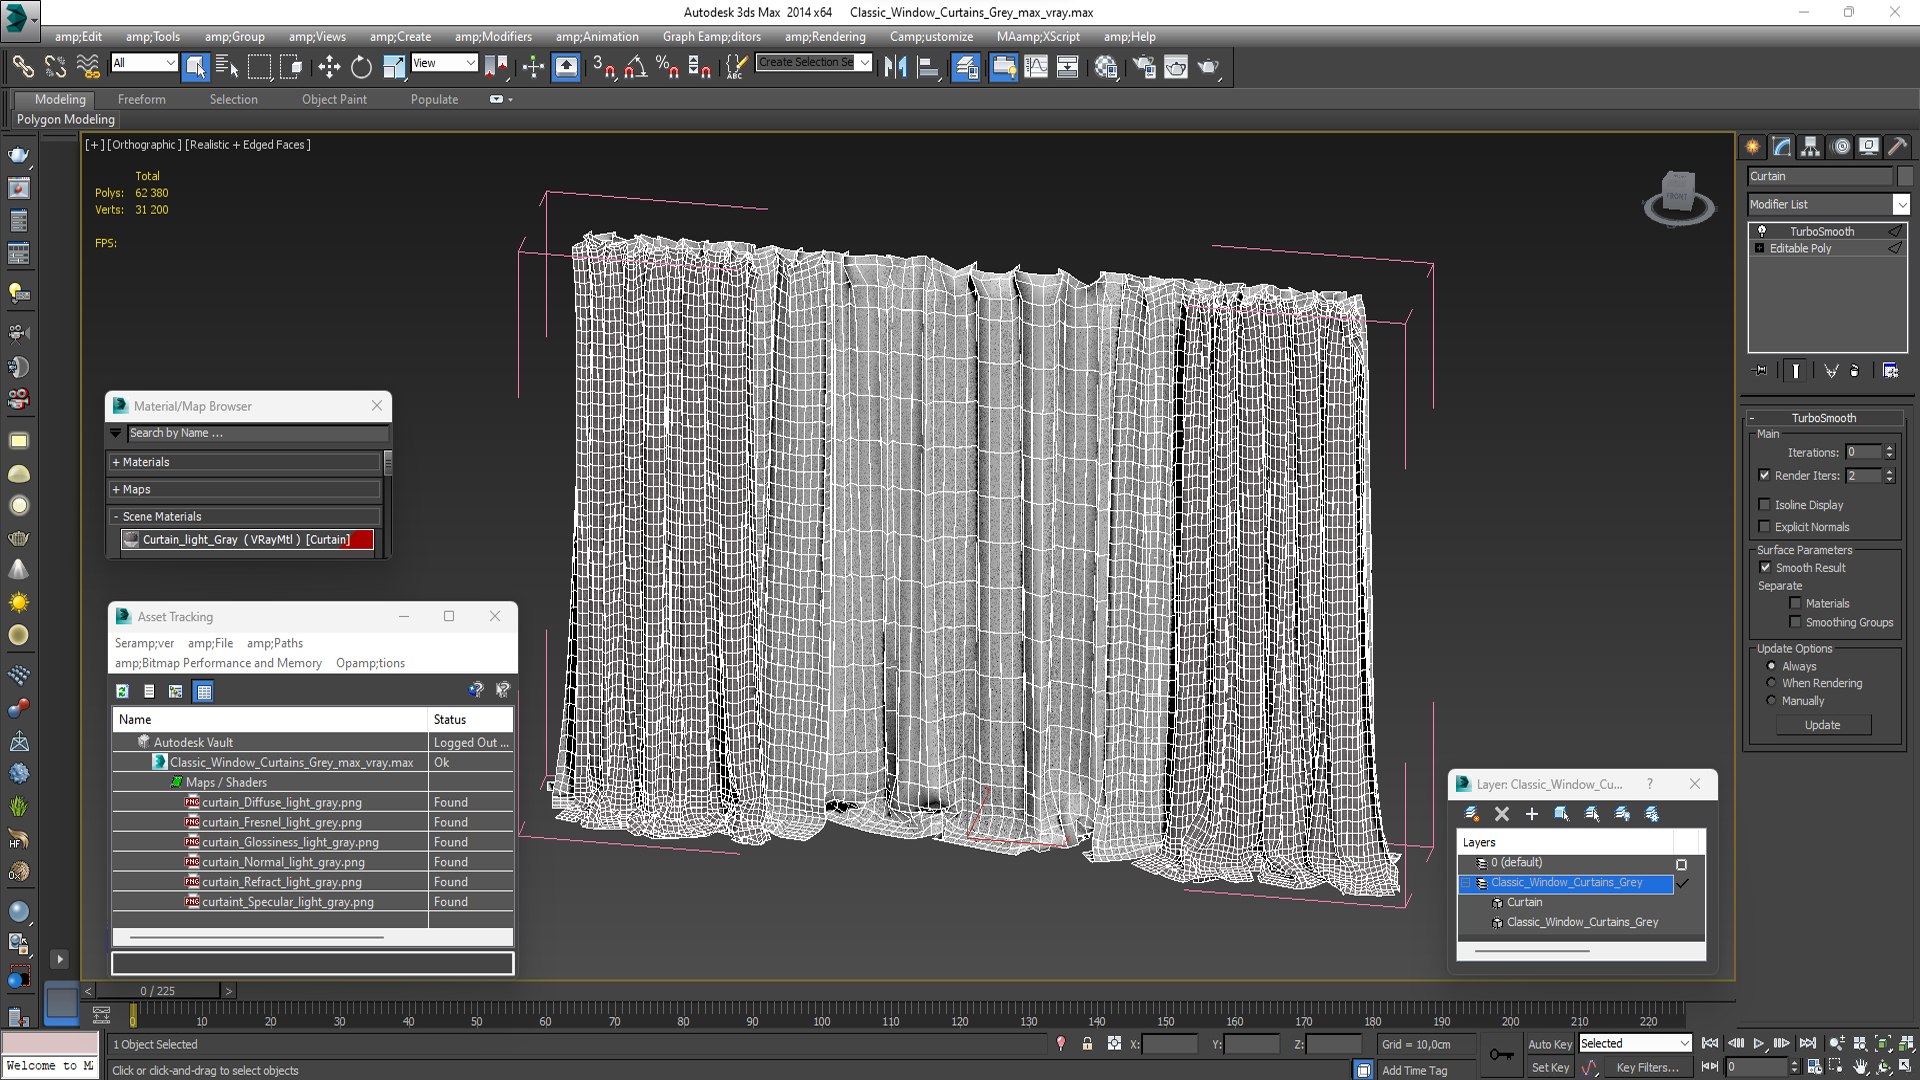This screenshot has height=1080, width=1920.
Task: Toggle Percent Snap in toolbar
Action: coord(667,67)
